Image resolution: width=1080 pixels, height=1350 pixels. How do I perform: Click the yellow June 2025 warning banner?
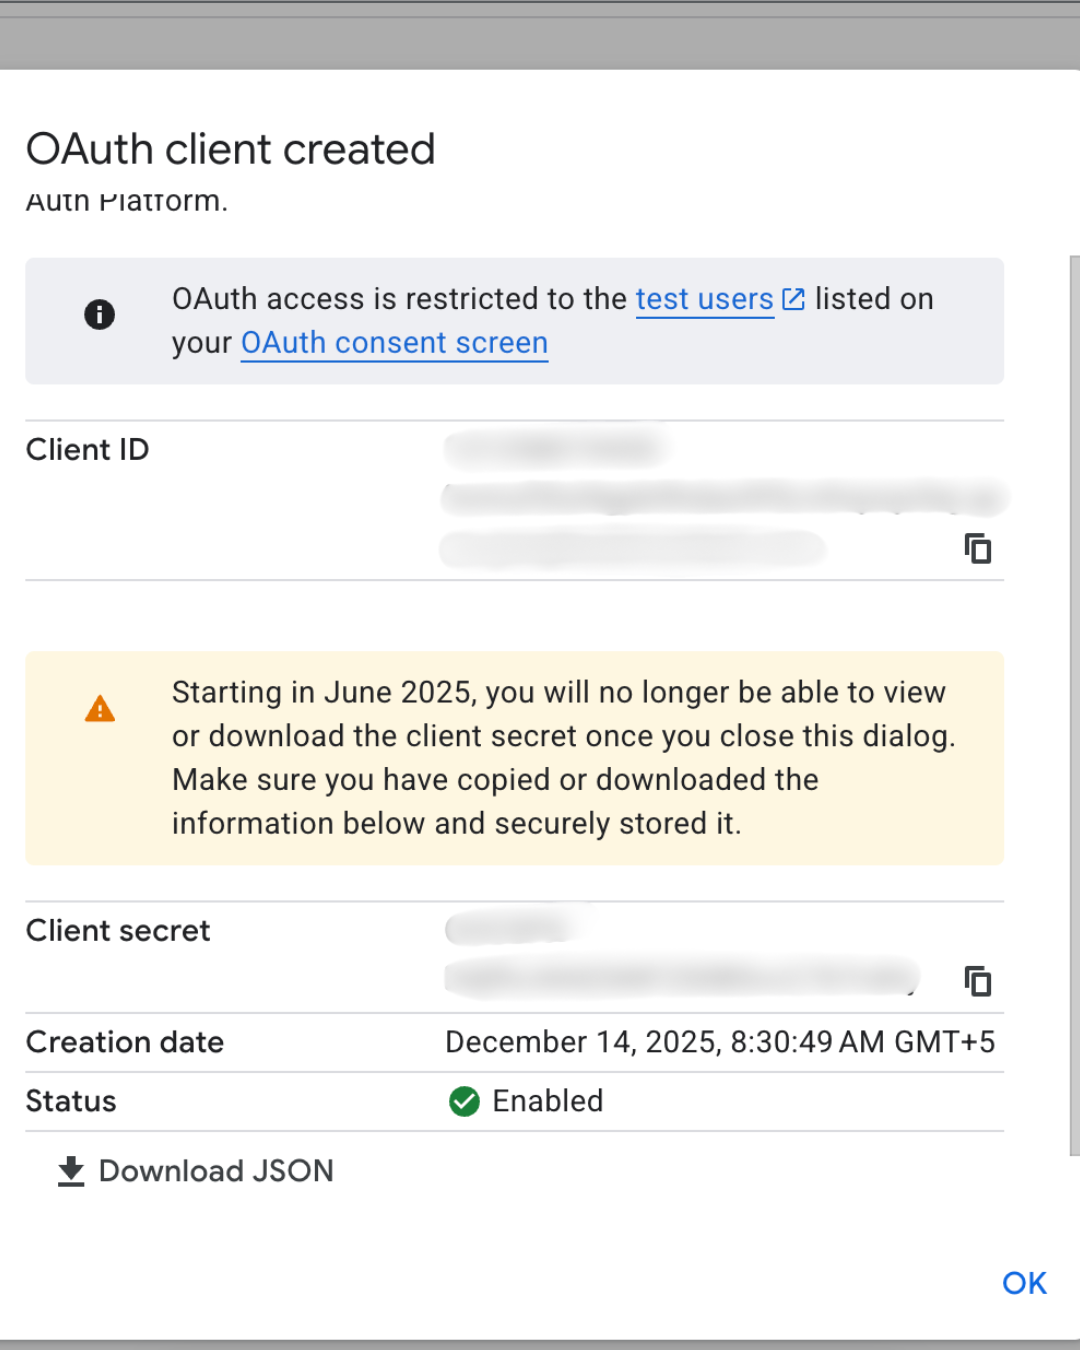coord(515,758)
